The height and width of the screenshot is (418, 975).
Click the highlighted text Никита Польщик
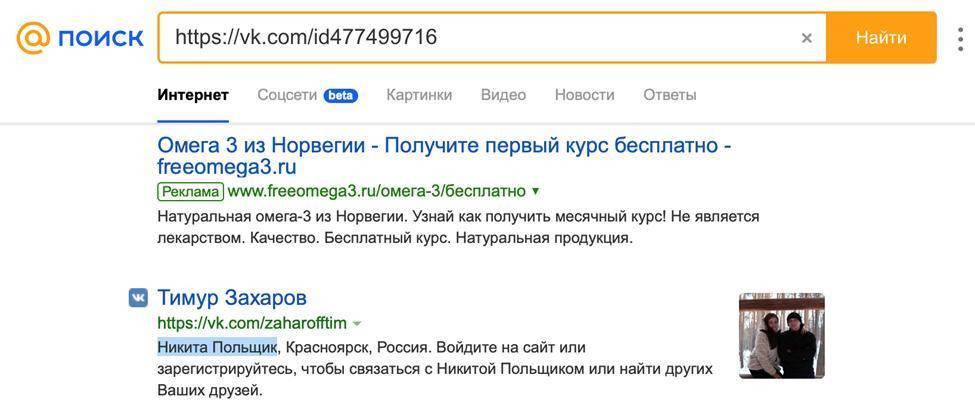[x=217, y=346]
